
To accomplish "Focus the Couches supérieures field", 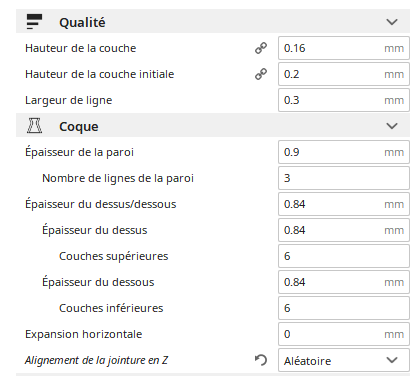I will pyautogui.click(x=344, y=256).
